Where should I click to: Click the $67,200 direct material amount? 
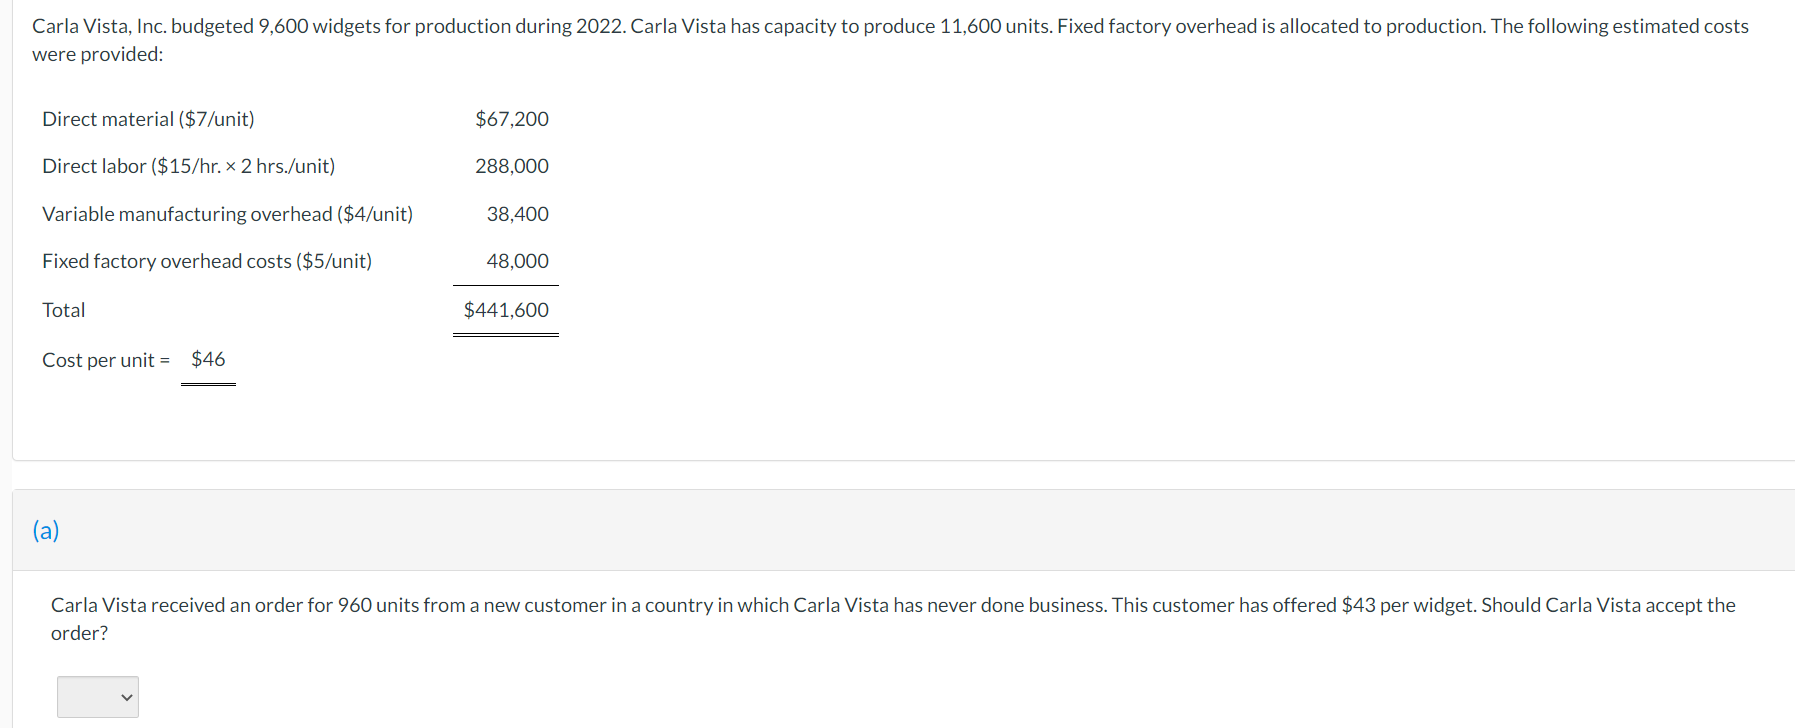pyautogui.click(x=512, y=119)
